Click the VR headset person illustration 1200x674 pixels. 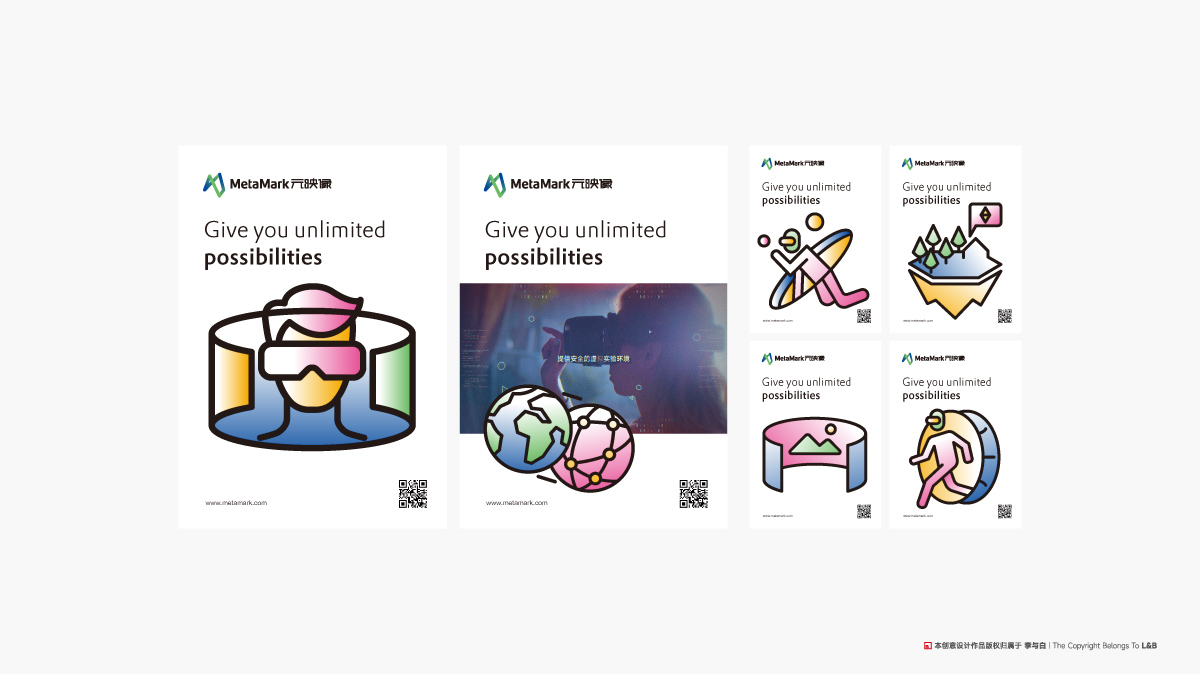point(312,367)
